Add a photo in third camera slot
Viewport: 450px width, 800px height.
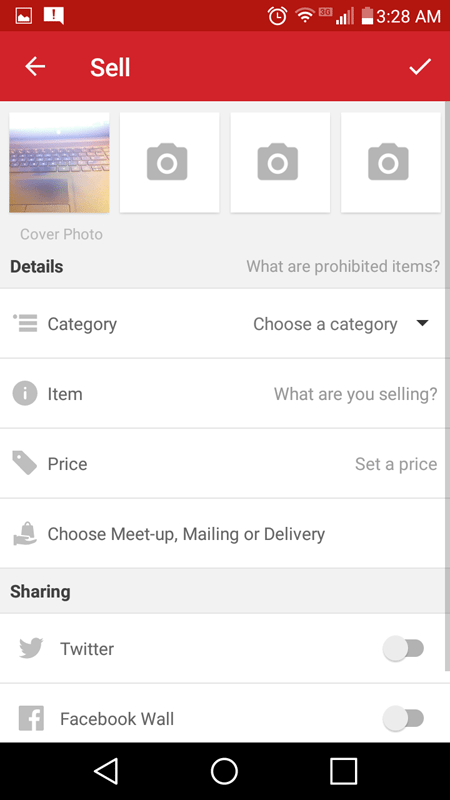(280, 162)
